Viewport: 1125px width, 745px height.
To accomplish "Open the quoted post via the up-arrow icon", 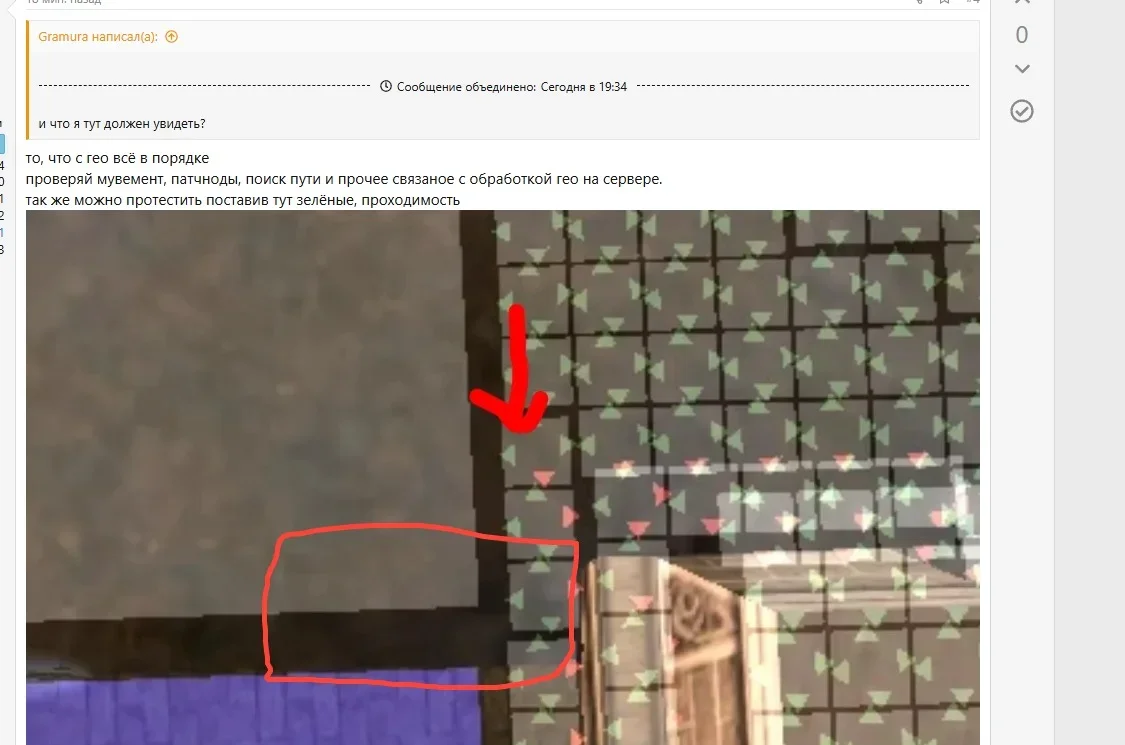I will click(x=171, y=37).
